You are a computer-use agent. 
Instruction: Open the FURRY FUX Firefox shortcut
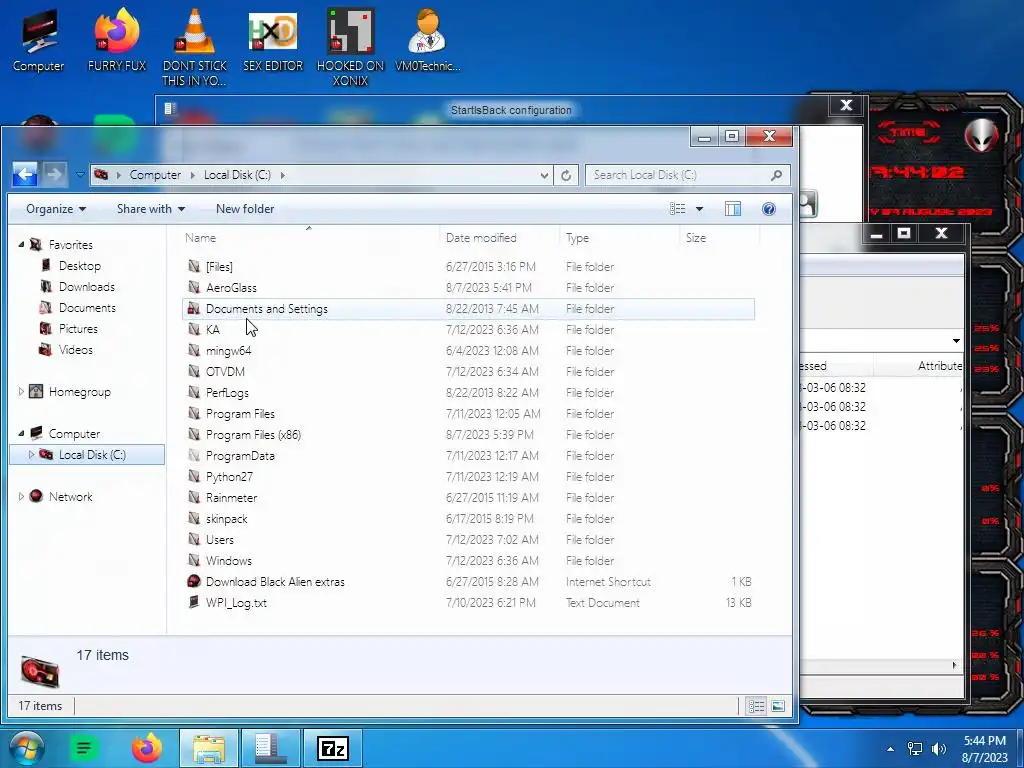coord(116,40)
